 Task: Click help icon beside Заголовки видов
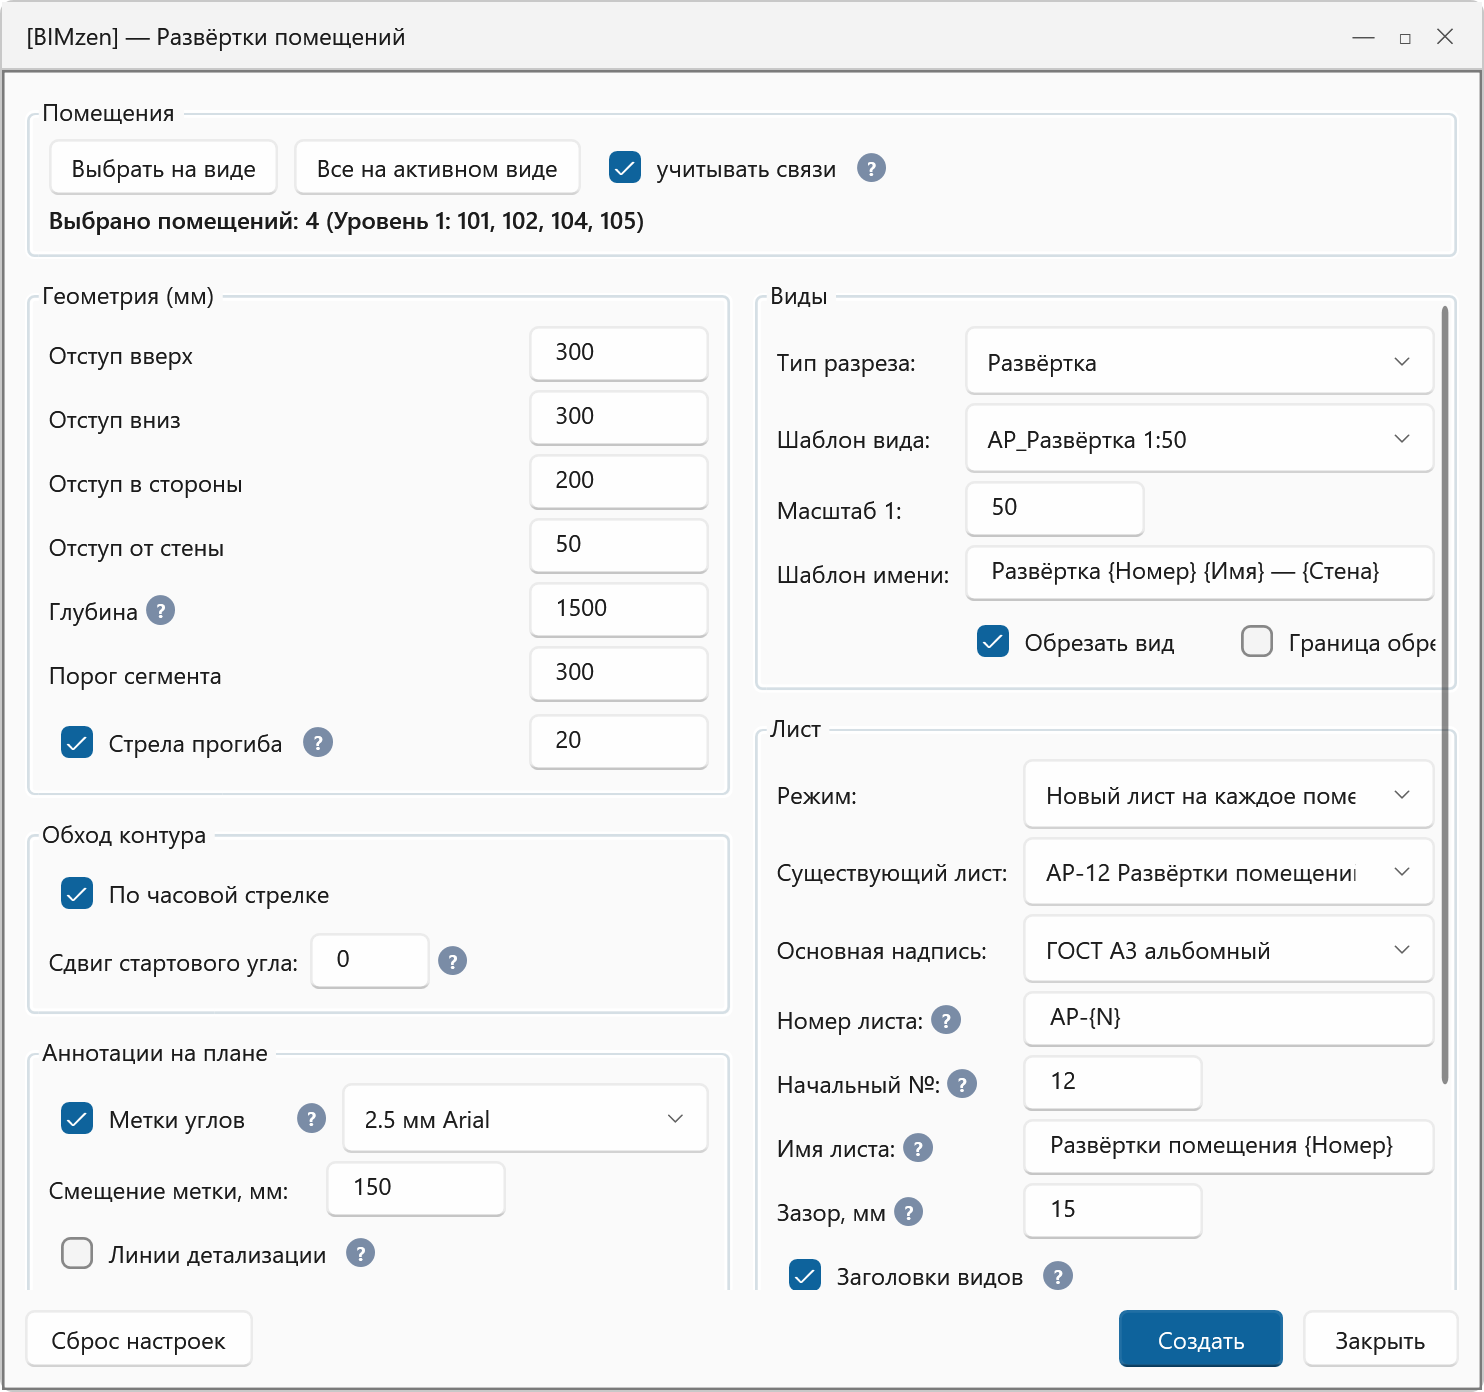click(x=1058, y=1275)
